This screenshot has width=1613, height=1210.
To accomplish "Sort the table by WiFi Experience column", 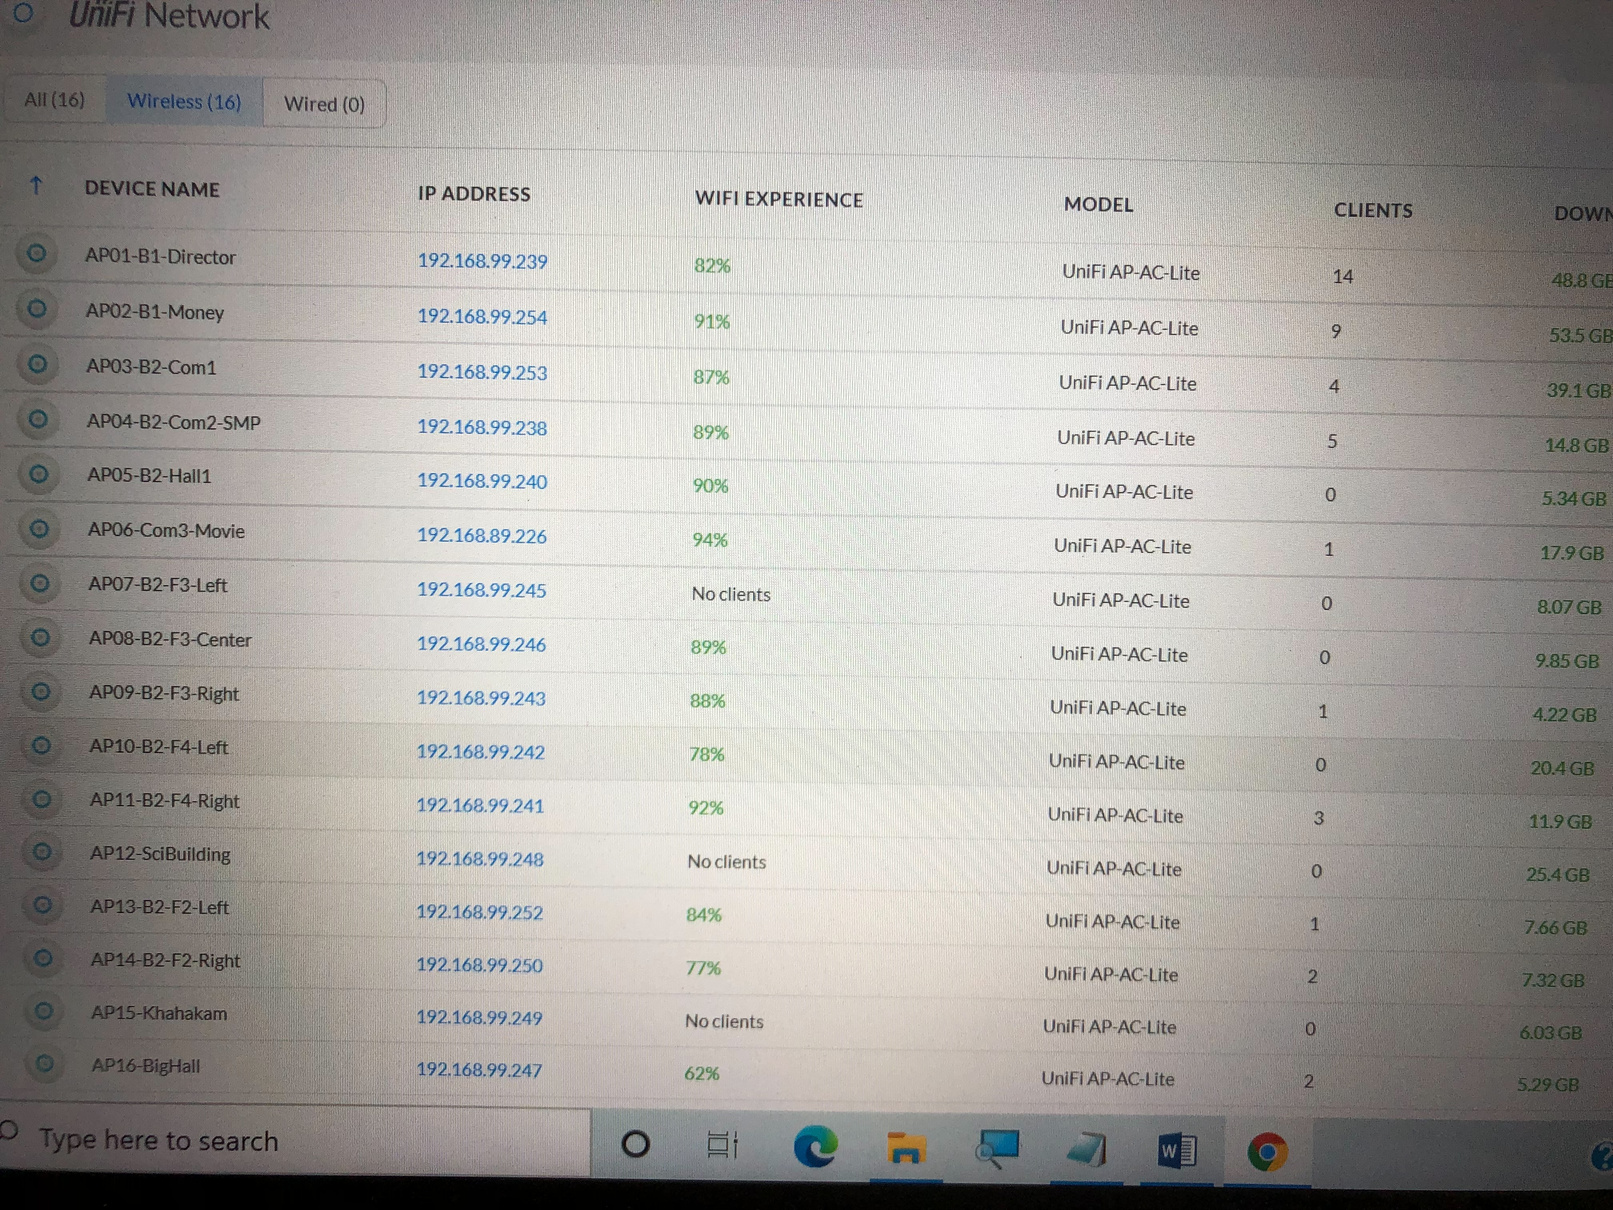I will pos(778,199).
